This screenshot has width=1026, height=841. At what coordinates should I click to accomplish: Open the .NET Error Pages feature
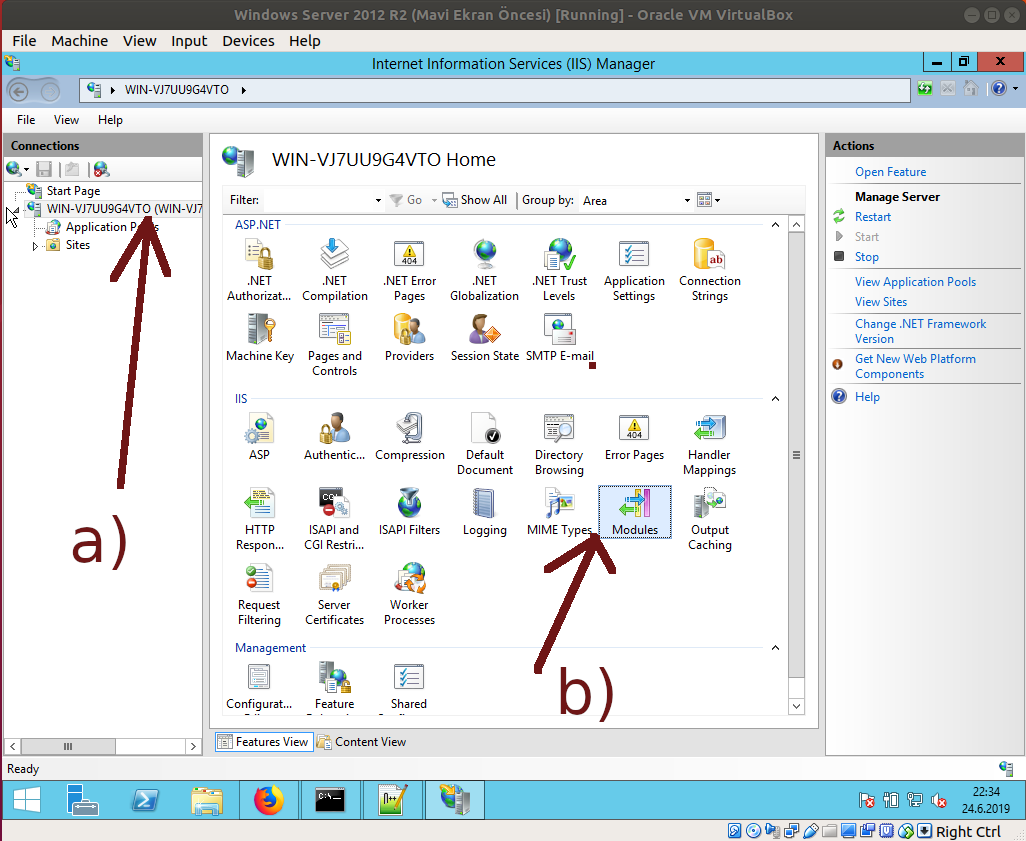coord(410,270)
